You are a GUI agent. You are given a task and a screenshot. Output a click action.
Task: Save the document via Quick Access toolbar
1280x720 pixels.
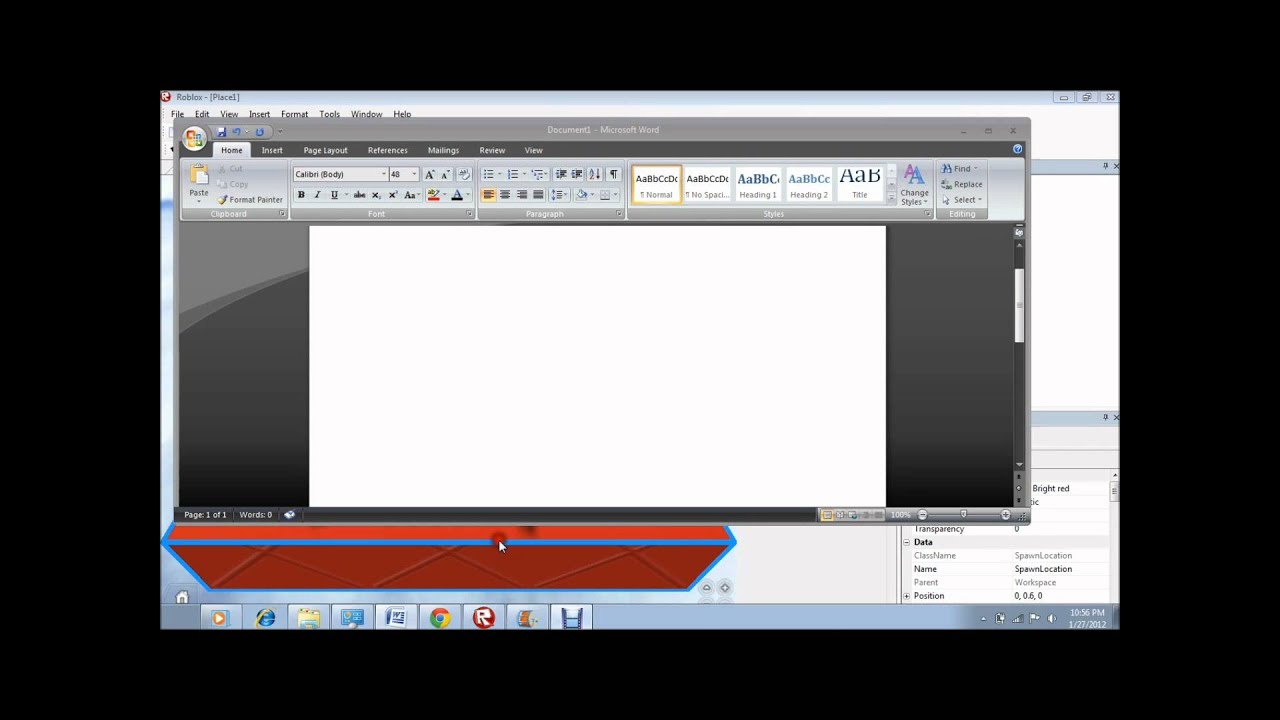pos(221,132)
